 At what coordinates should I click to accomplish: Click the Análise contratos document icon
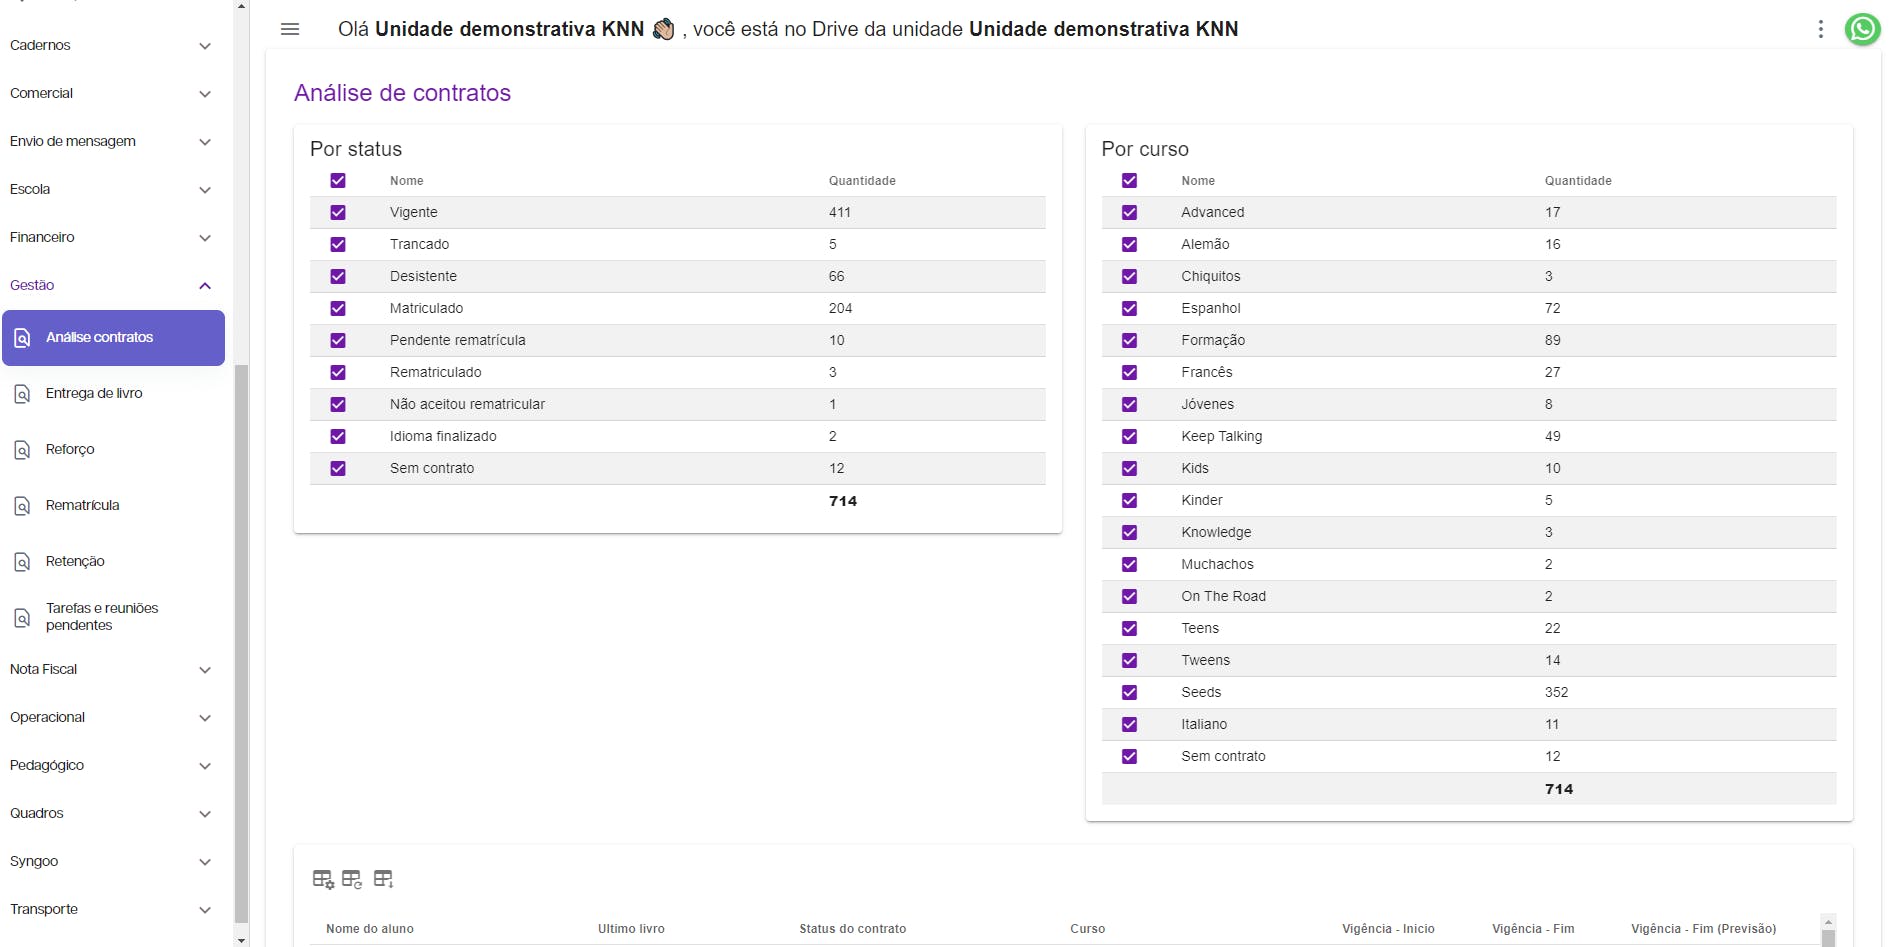click(x=22, y=338)
